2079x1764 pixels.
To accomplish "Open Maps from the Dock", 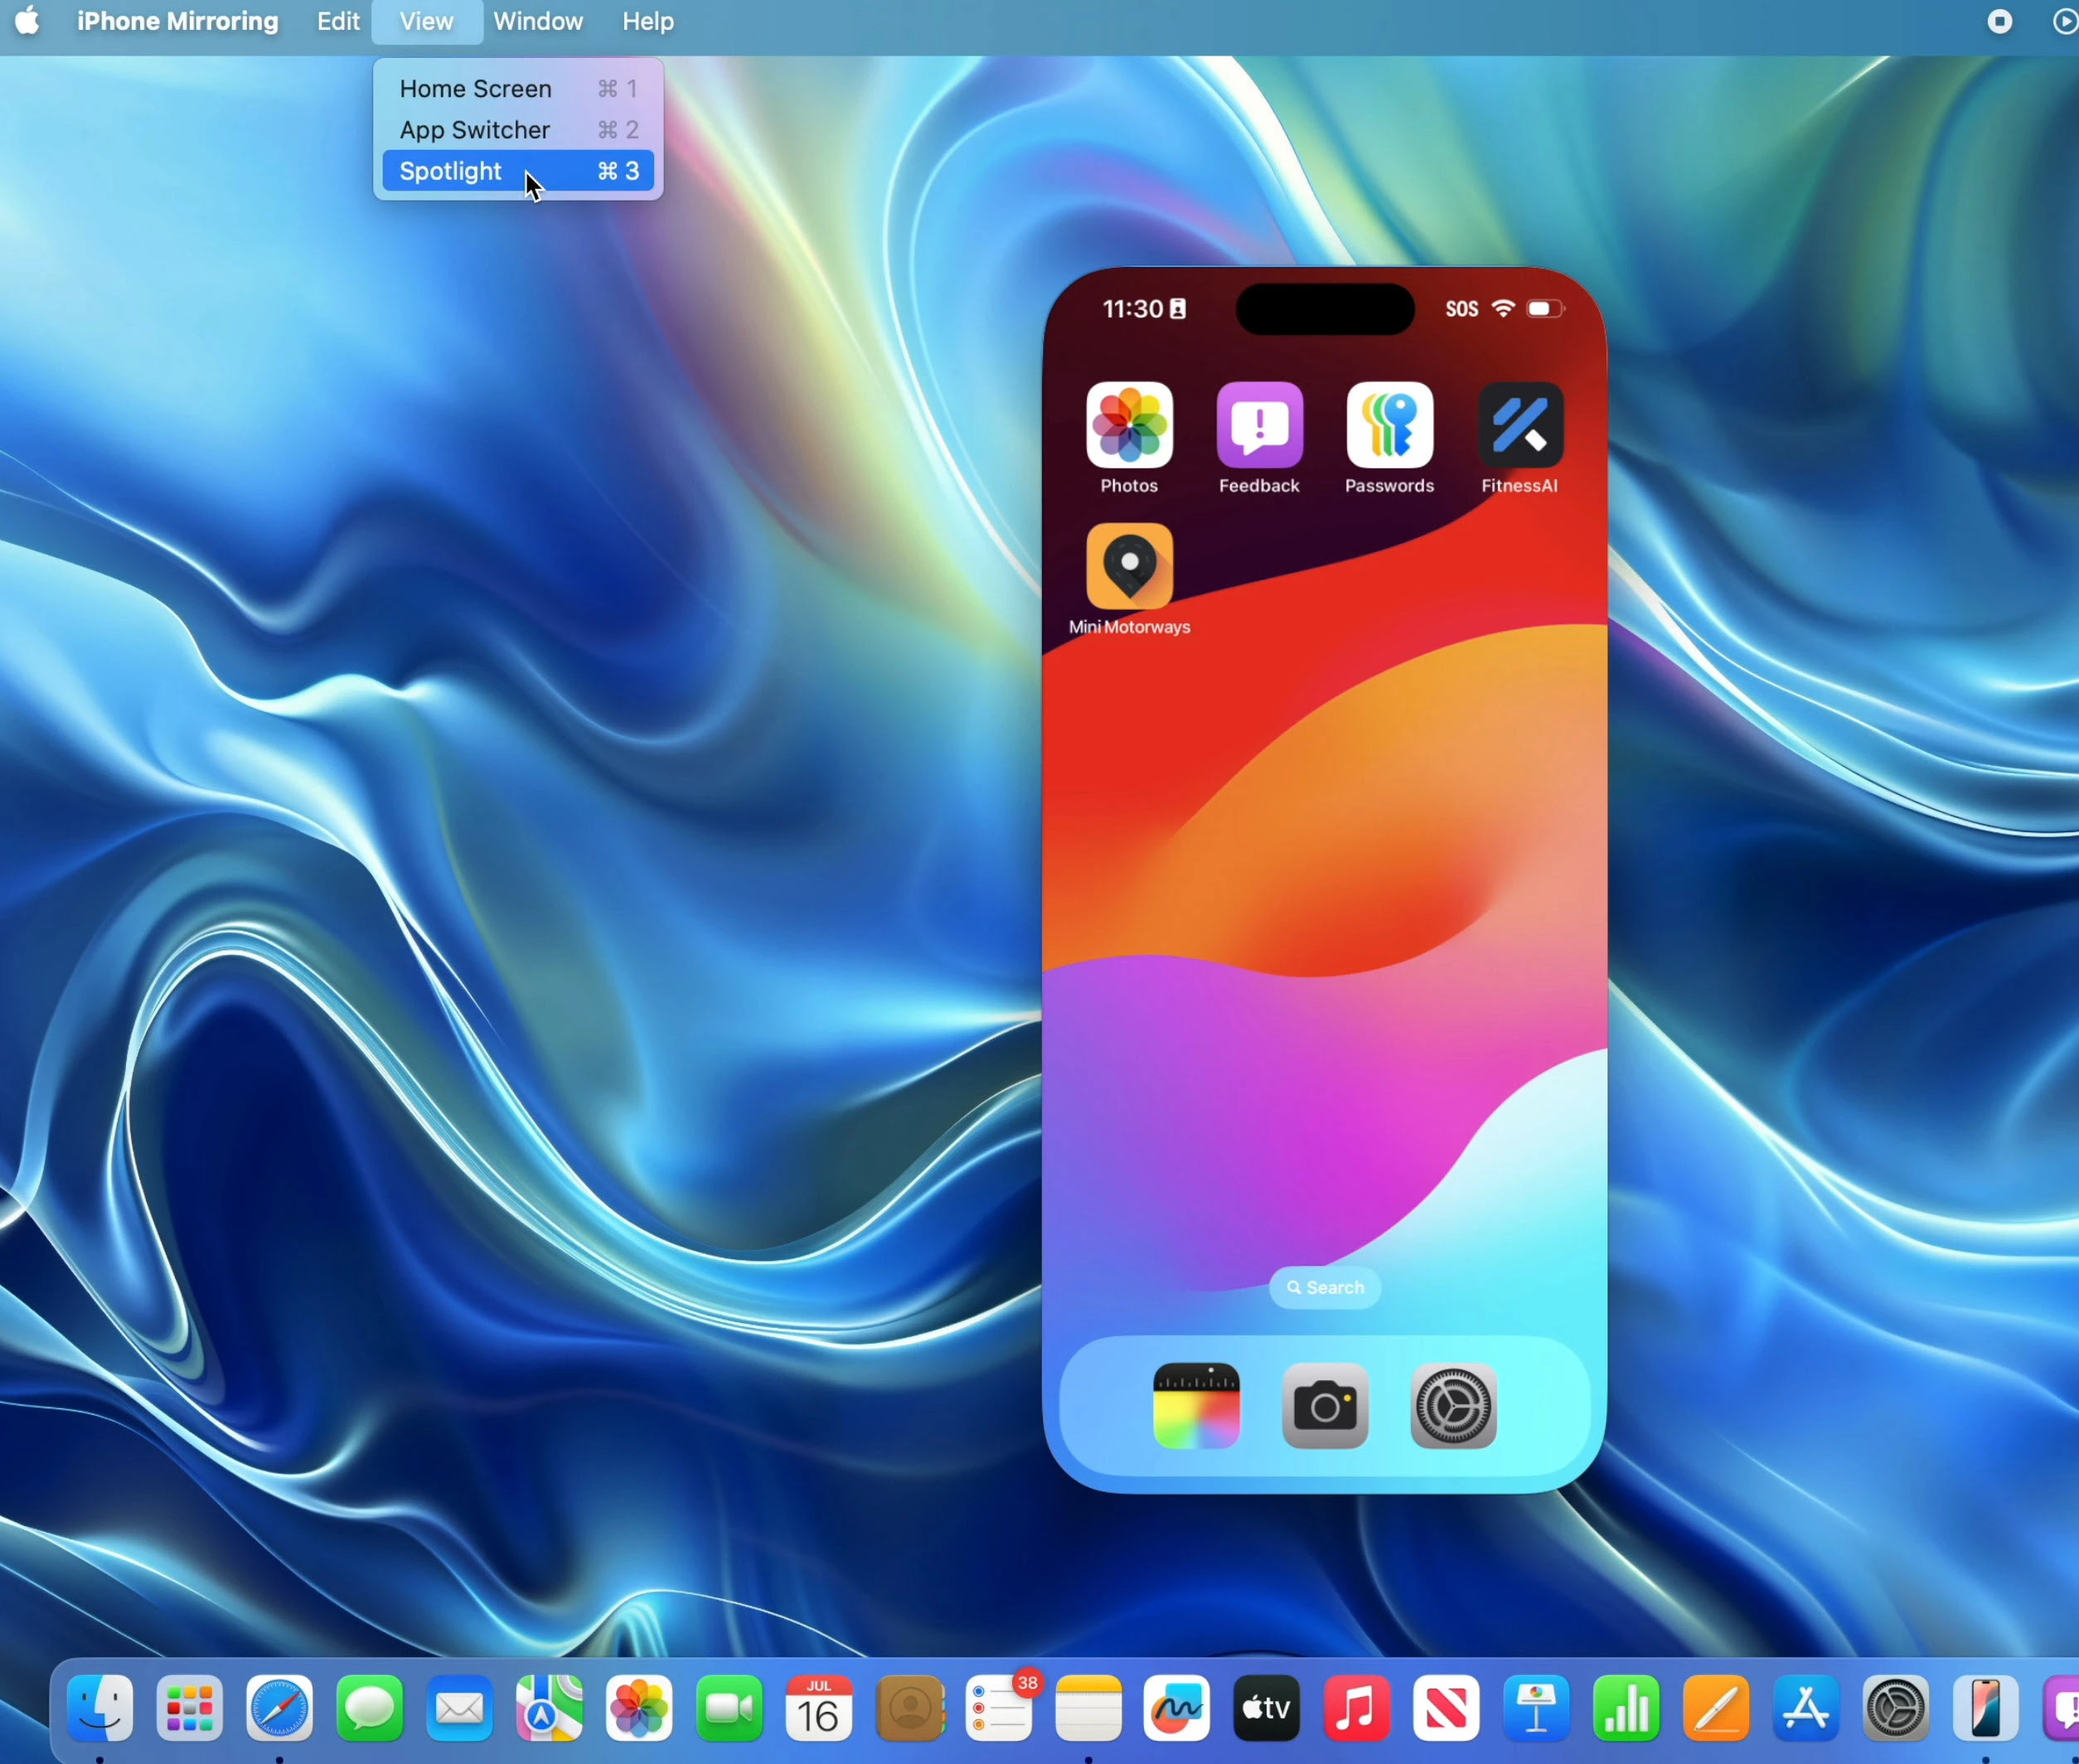I will [x=549, y=1708].
